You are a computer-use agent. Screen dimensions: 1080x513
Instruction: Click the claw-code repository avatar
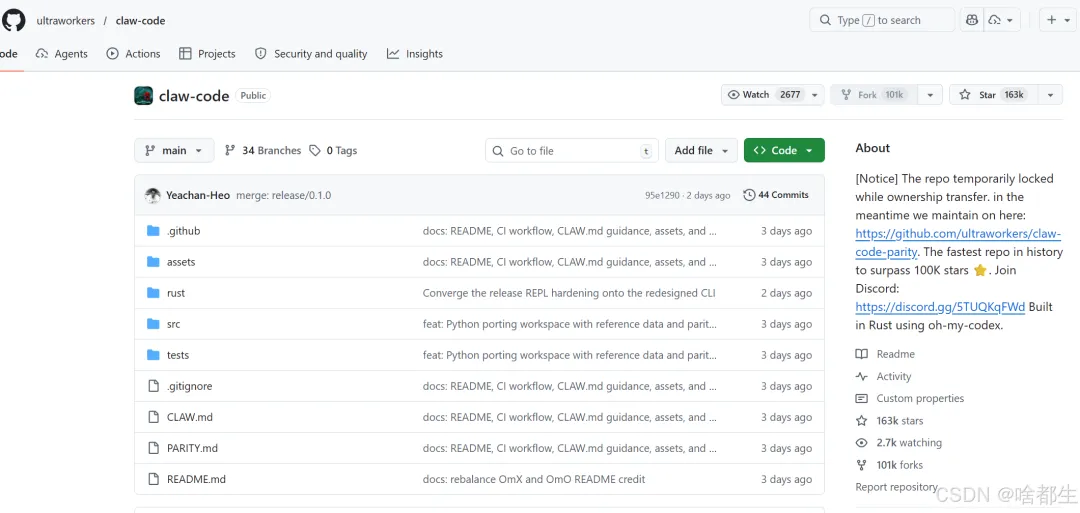(143, 96)
